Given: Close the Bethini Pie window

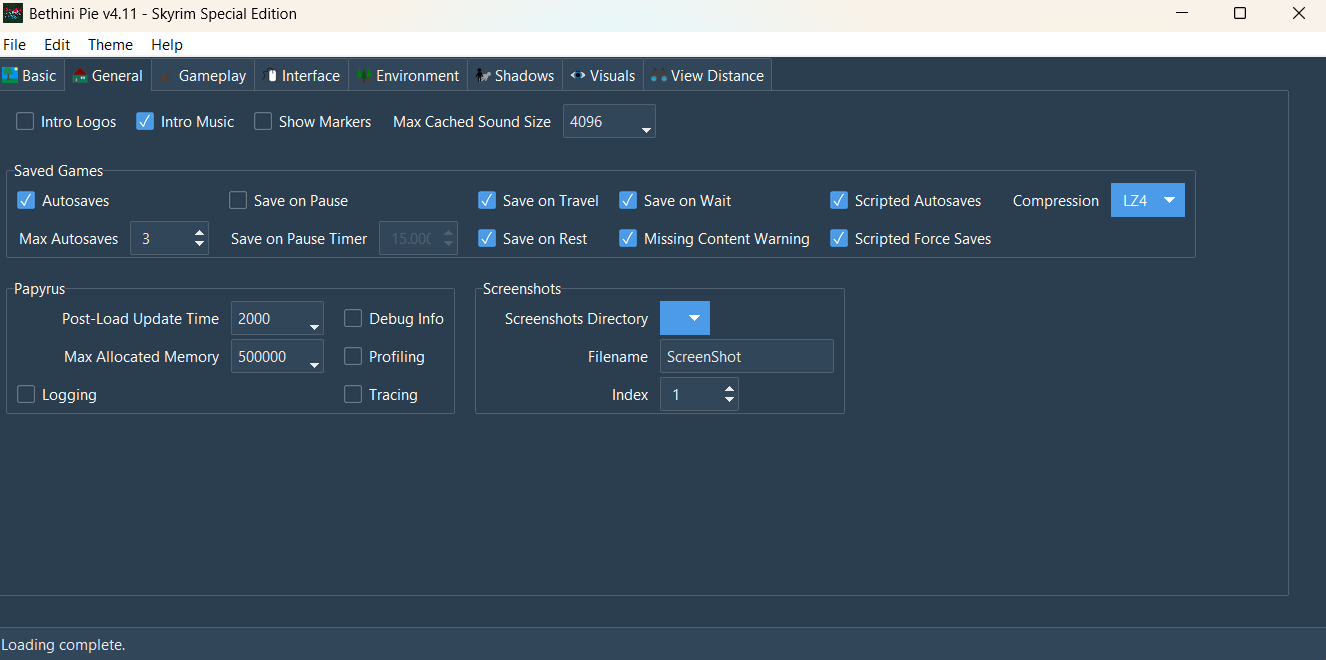Looking at the screenshot, I should pyautogui.click(x=1298, y=14).
